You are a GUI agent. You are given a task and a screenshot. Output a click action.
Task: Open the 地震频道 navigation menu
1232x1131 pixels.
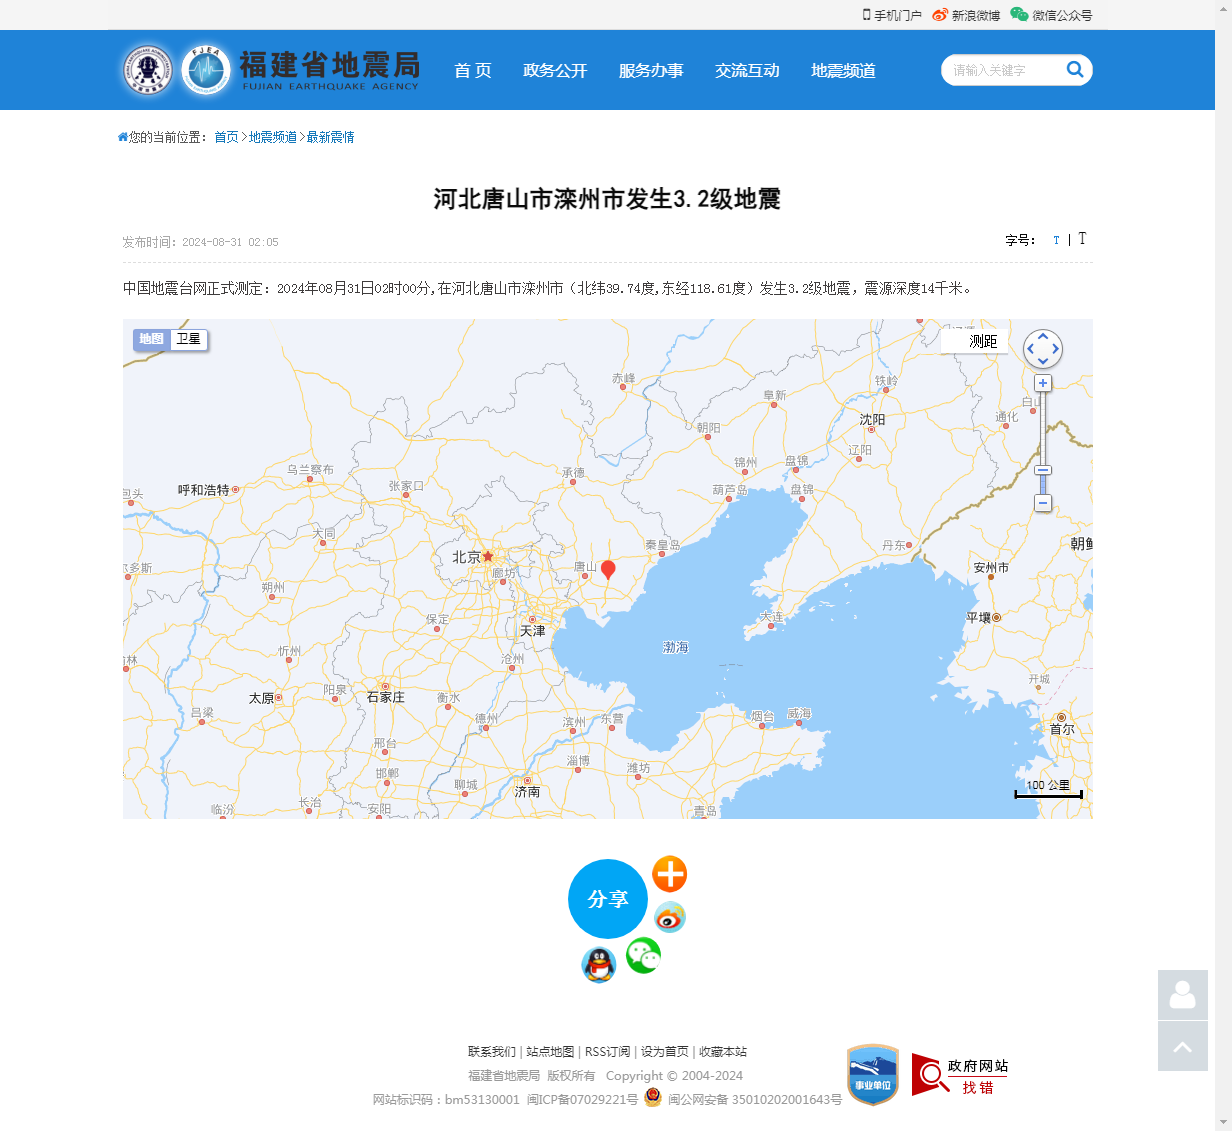coord(843,70)
